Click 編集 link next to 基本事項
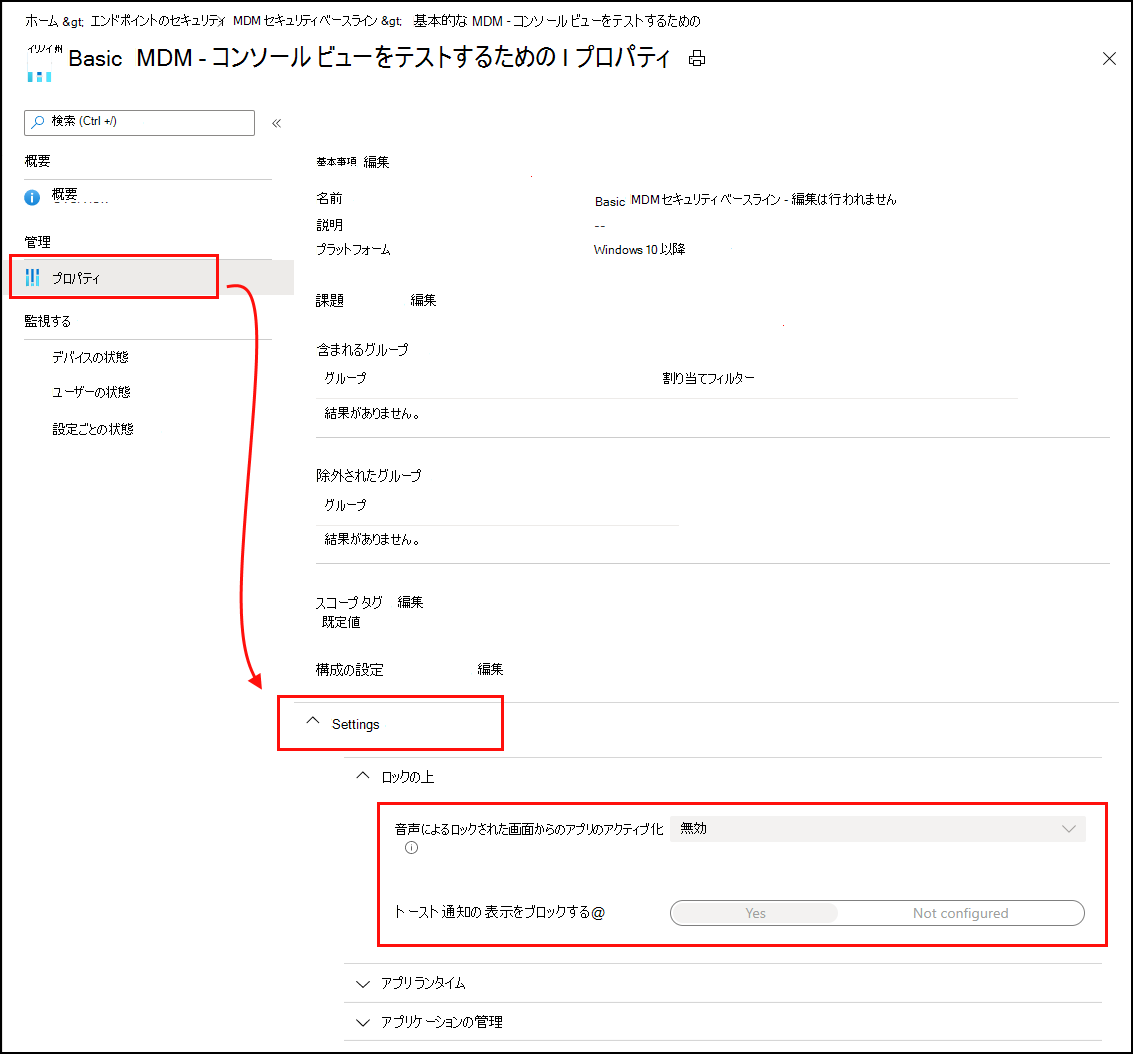The height and width of the screenshot is (1054, 1133). tap(376, 163)
